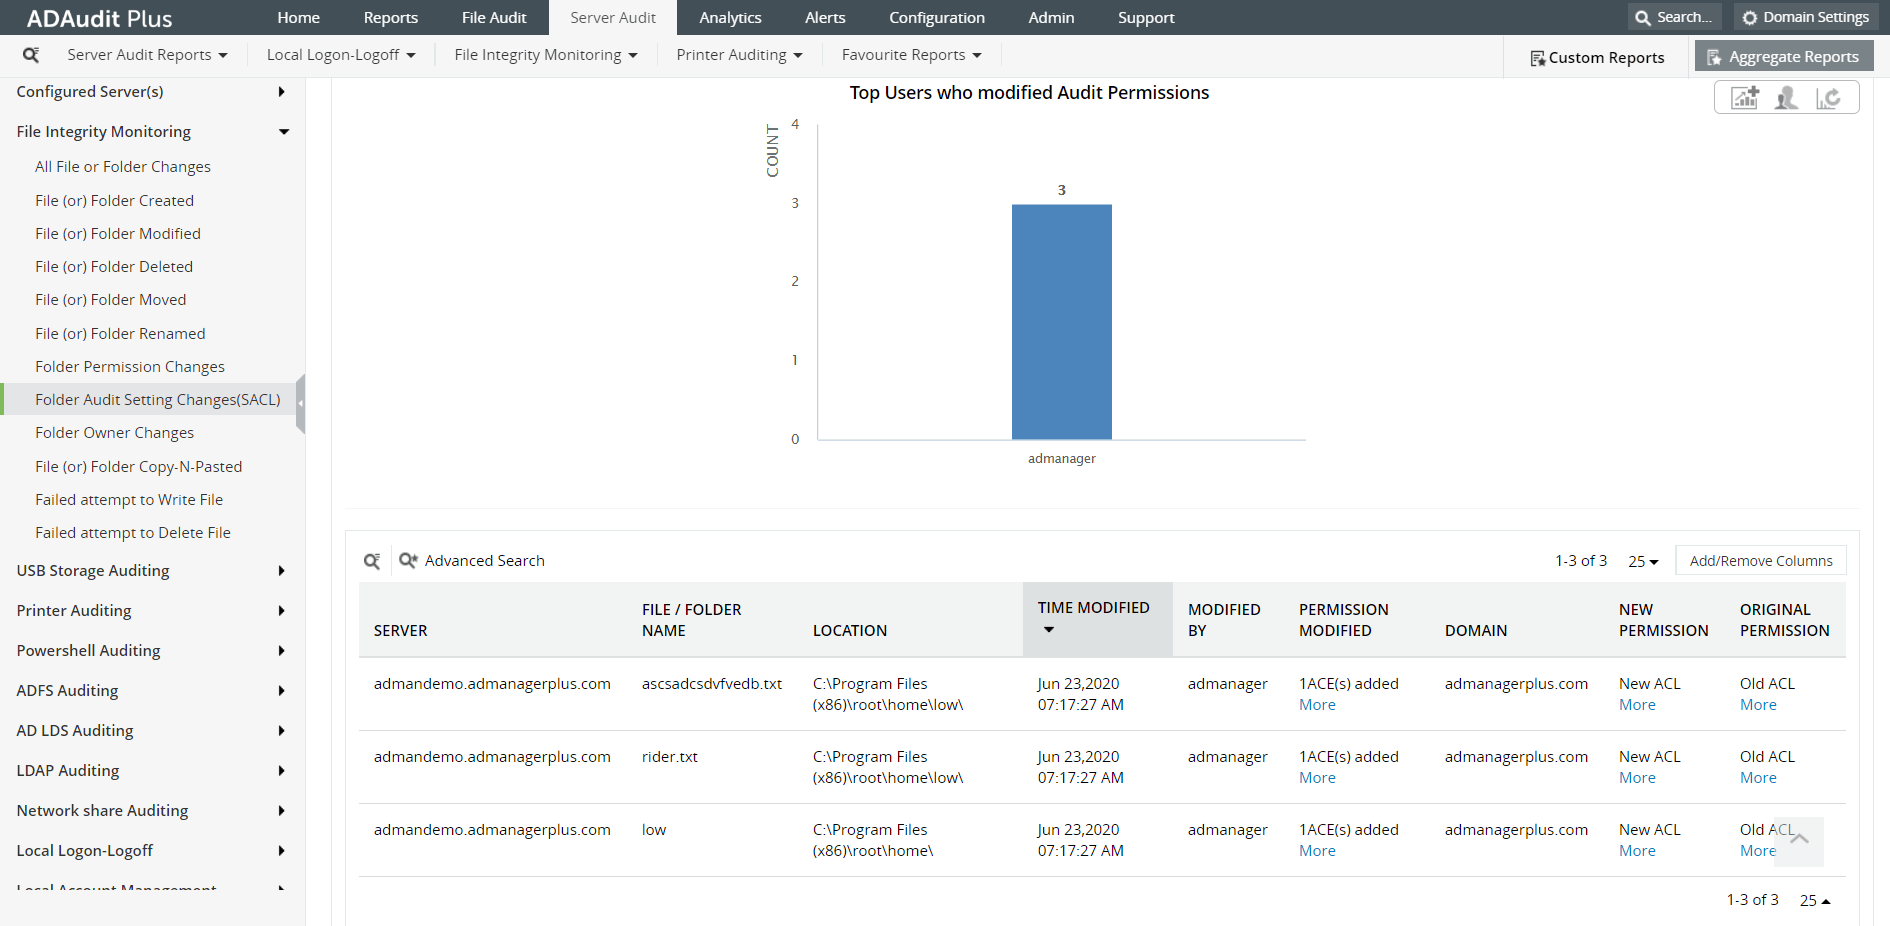Open the Local Logon-Logoff dropdown menu
Screen dimensions: 1890x926
[x=341, y=55]
